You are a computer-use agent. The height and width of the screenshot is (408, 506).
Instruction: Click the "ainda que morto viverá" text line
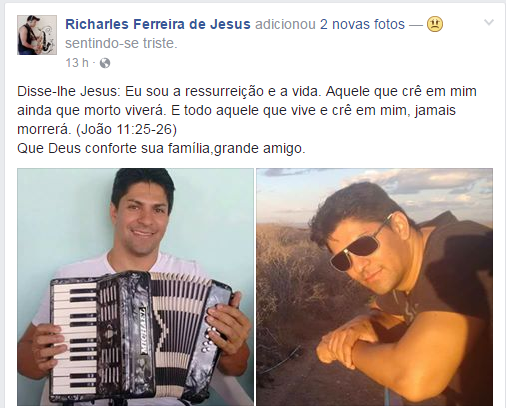point(92,110)
